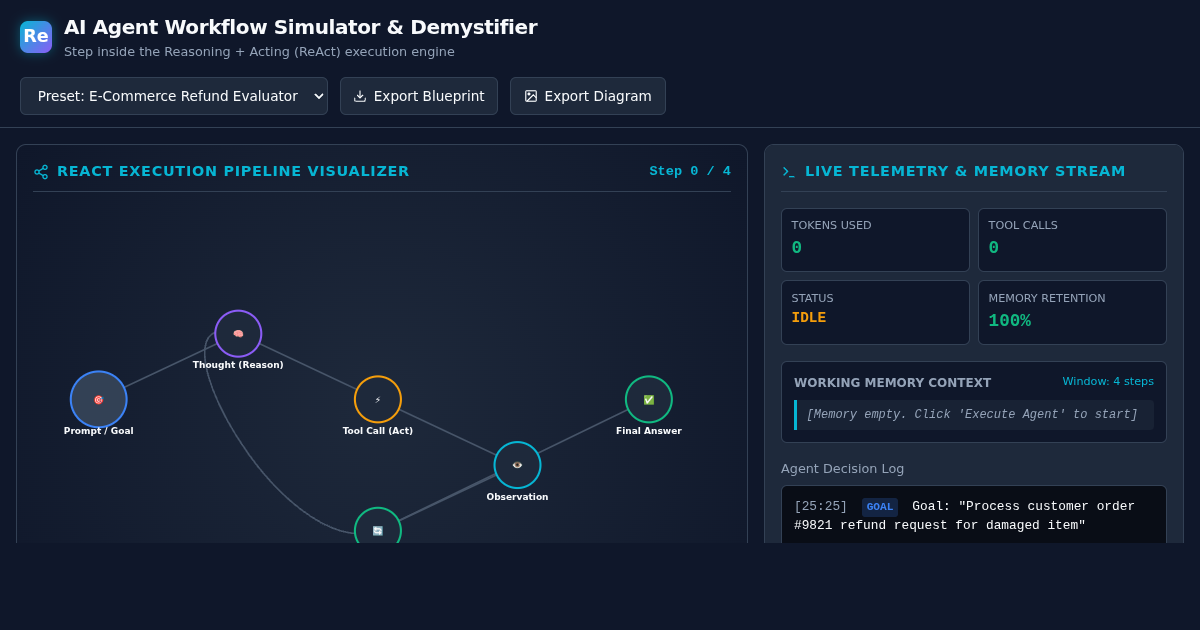Click the Export Diagram button
1200x630 pixels.
(x=588, y=96)
